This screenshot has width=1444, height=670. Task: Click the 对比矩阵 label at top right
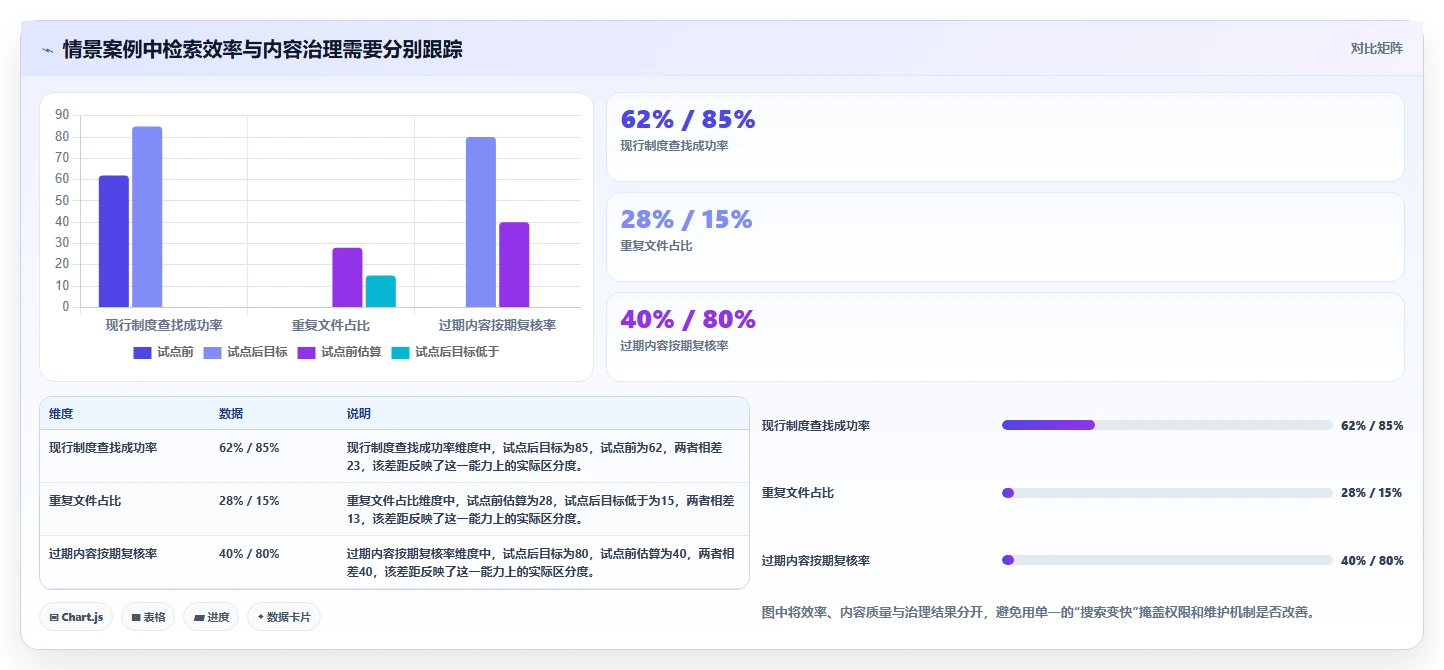click(1377, 48)
